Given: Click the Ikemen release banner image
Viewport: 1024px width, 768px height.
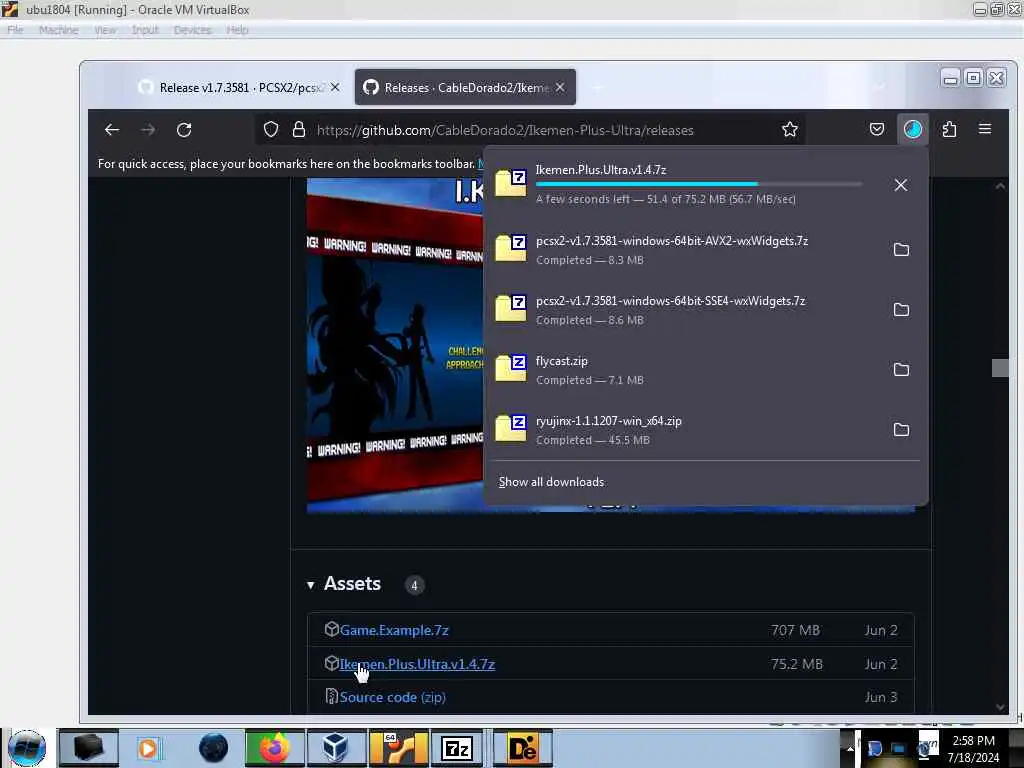Looking at the screenshot, I should pos(395,345).
